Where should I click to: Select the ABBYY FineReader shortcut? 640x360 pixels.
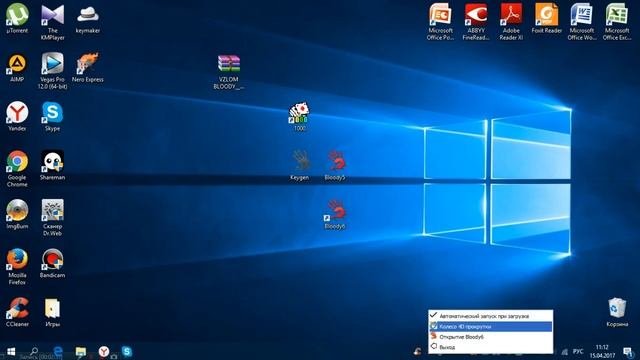[x=476, y=21]
